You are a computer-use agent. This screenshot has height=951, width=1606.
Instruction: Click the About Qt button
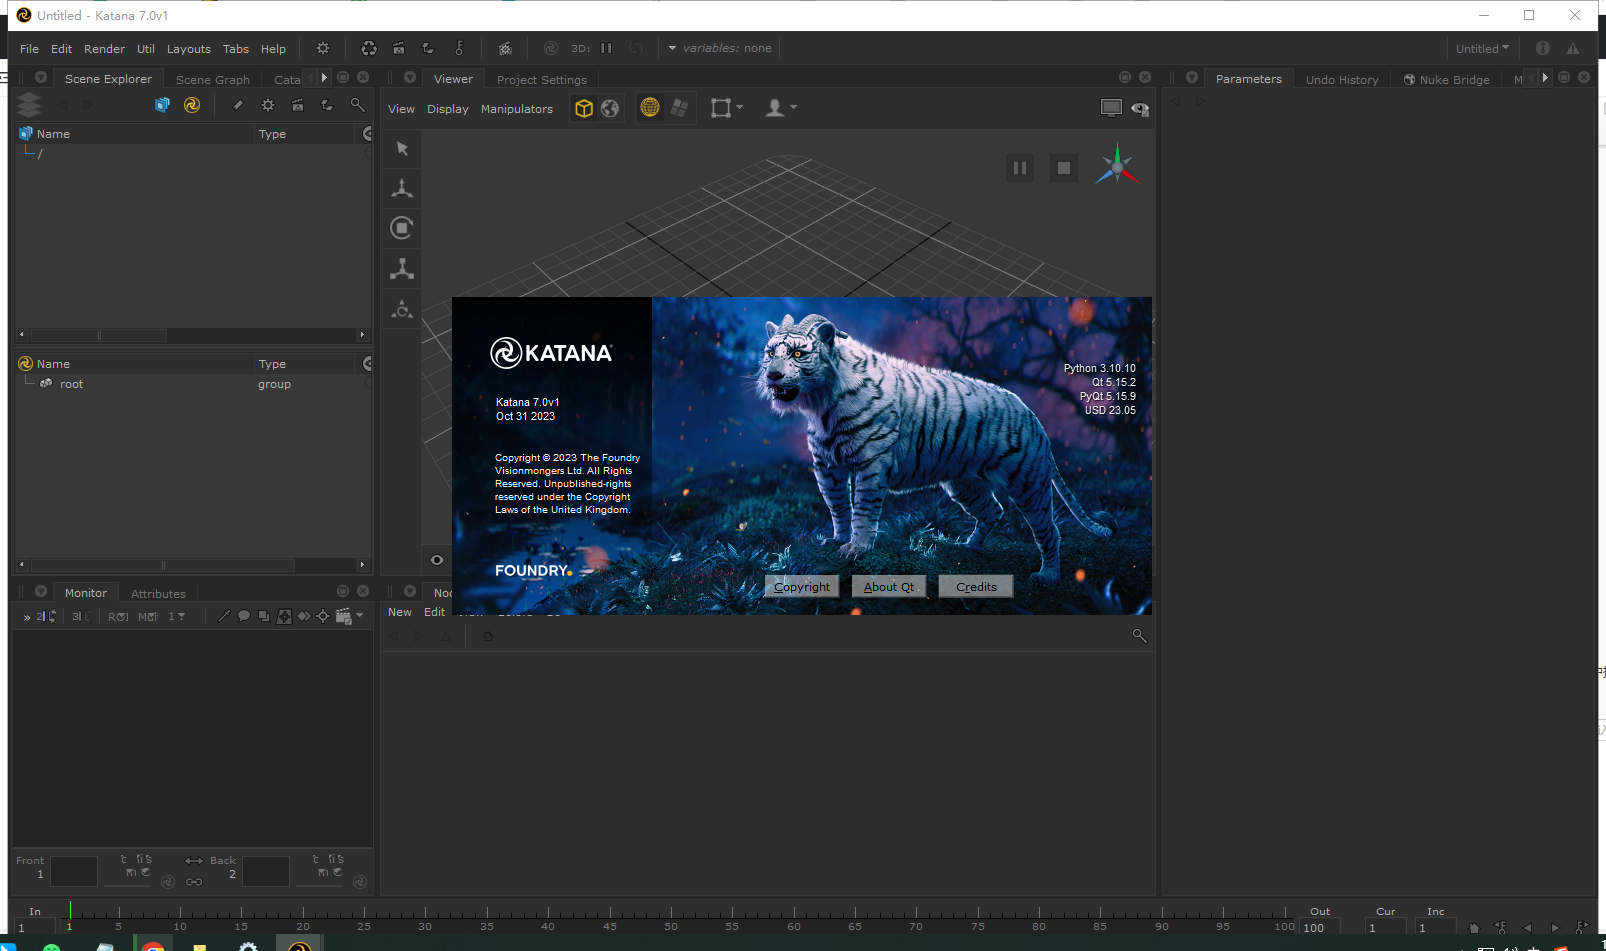pos(889,587)
